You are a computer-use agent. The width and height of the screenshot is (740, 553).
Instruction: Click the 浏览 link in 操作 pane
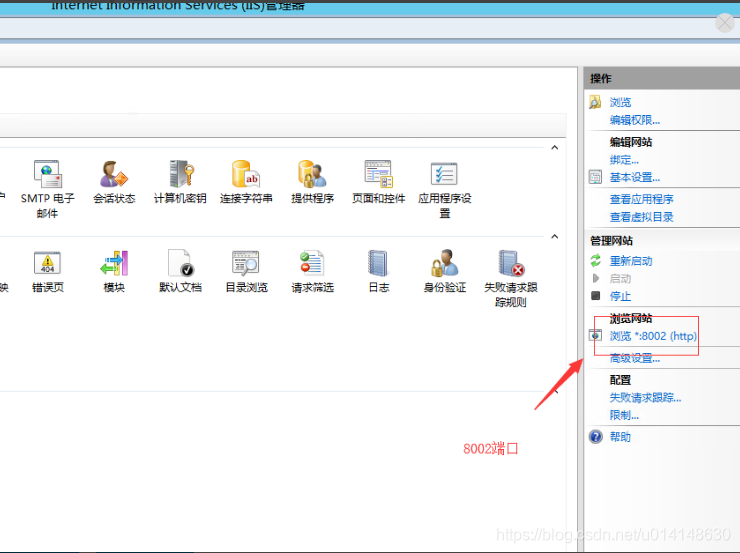tap(620, 102)
